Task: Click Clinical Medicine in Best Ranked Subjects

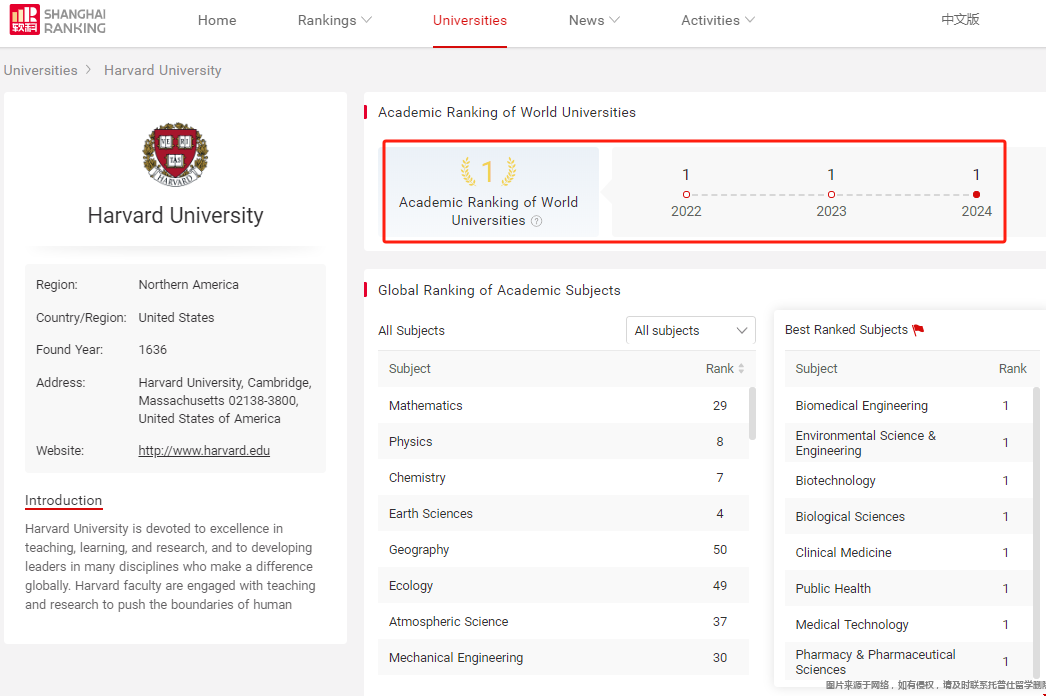Action: tap(908, 553)
